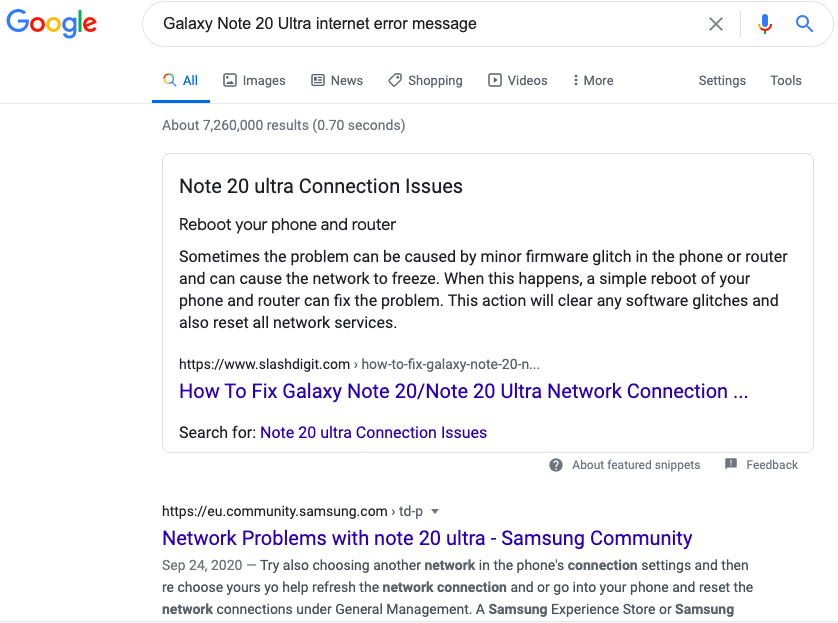Switch to the Videos tab

(x=518, y=80)
